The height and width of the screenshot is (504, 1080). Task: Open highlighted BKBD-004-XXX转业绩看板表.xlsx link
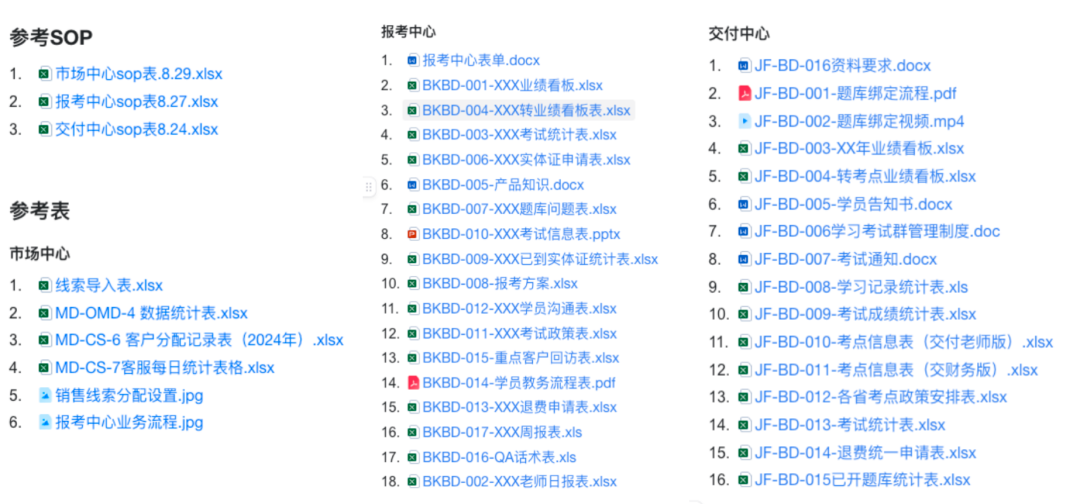pos(526,110)
